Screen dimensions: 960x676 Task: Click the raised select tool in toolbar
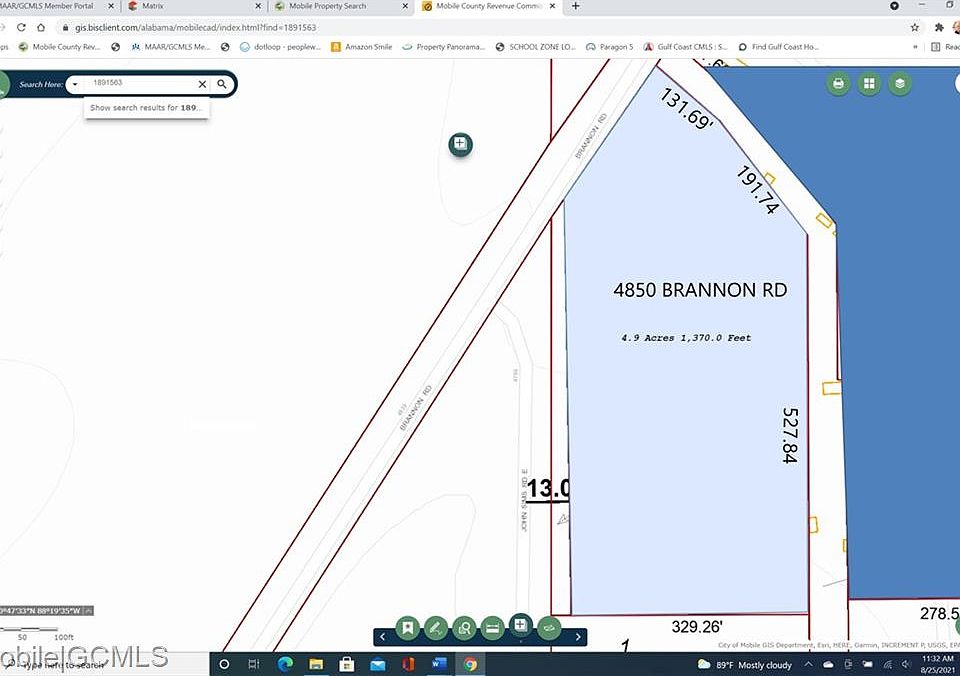520,625
